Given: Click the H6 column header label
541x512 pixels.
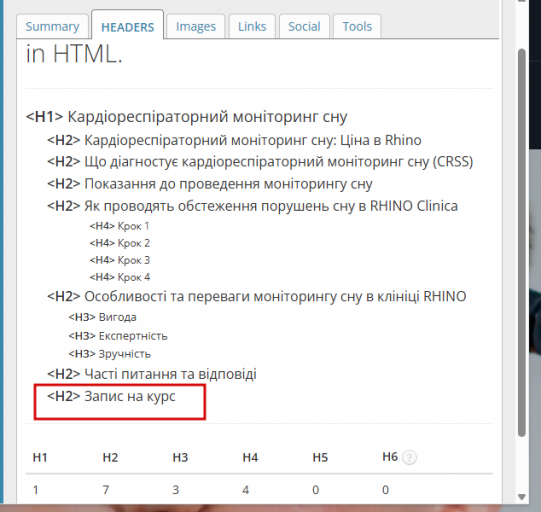Looking at the screenshot, I should pyautogui.click(x=390, y=457).
